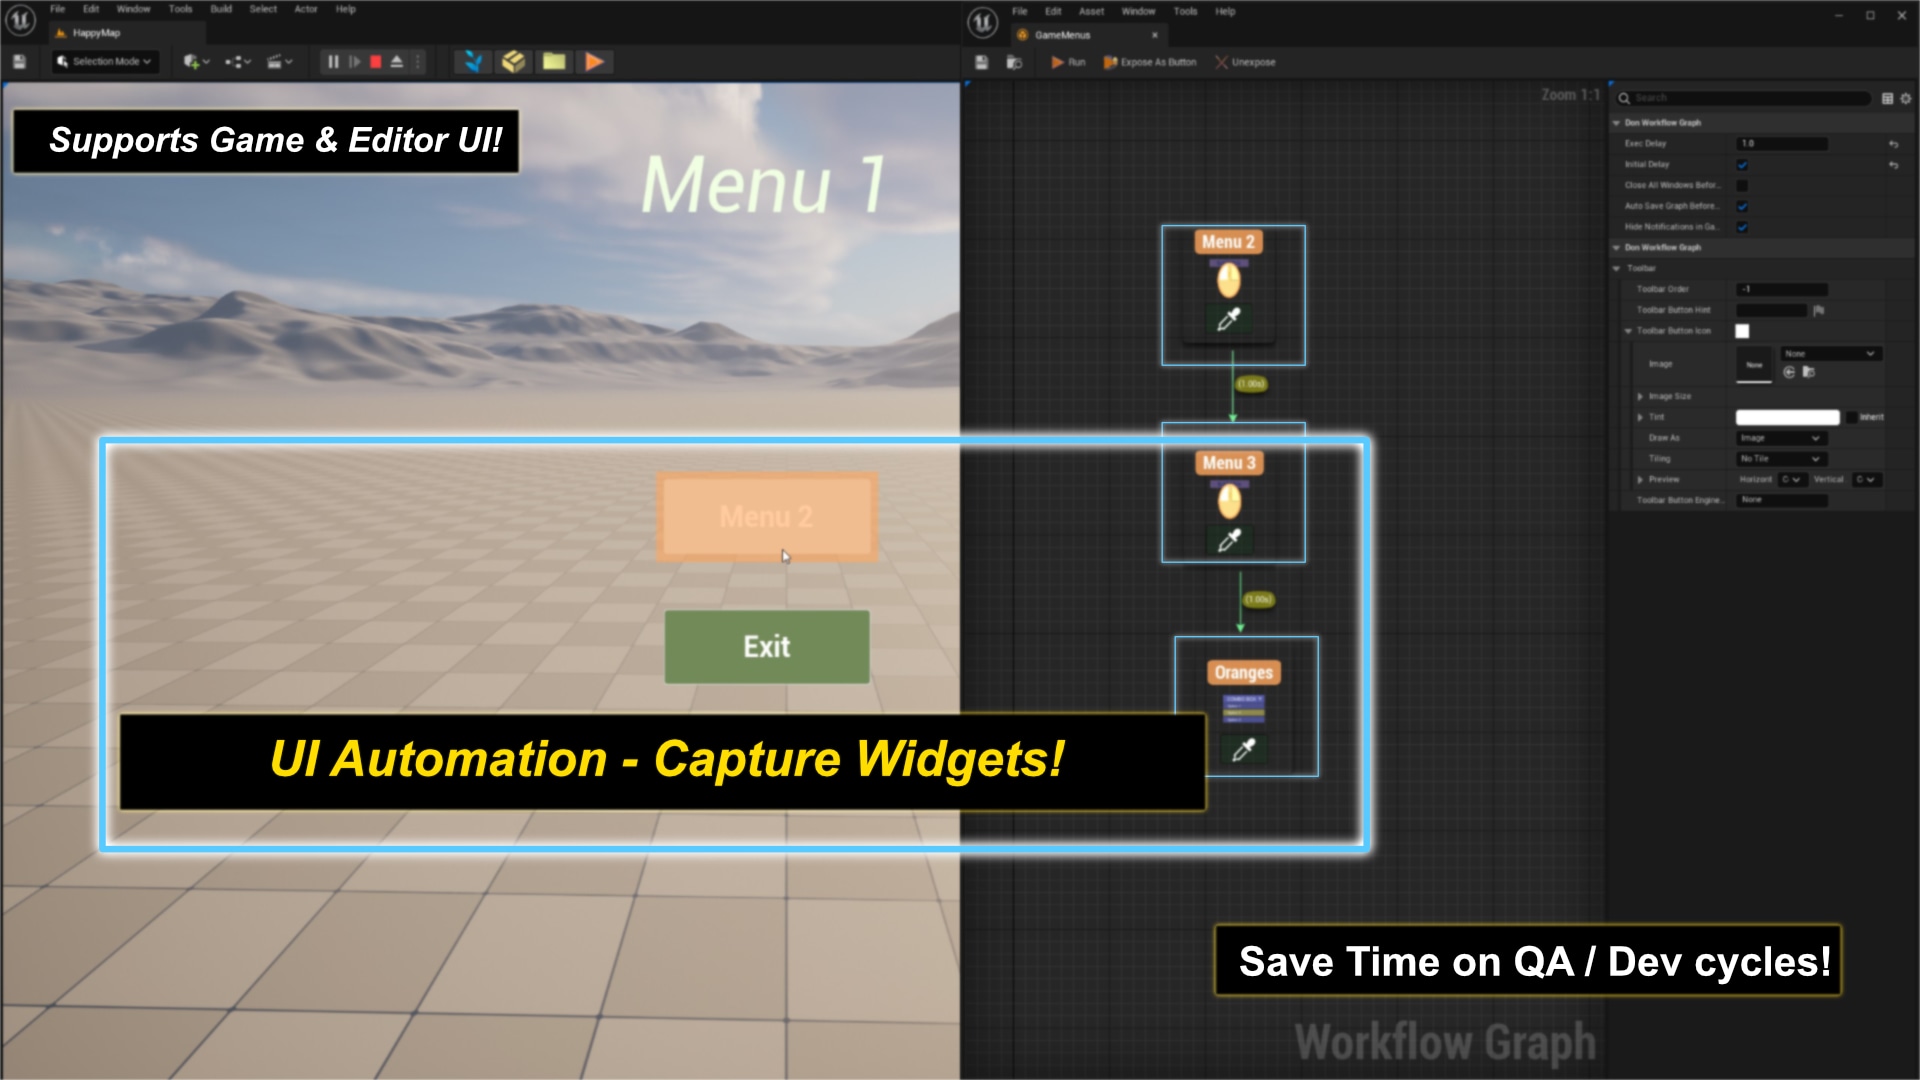Expand the Image Size property
The width and height of the screenshot is (1920, 1080).
tap(1640, 397)
